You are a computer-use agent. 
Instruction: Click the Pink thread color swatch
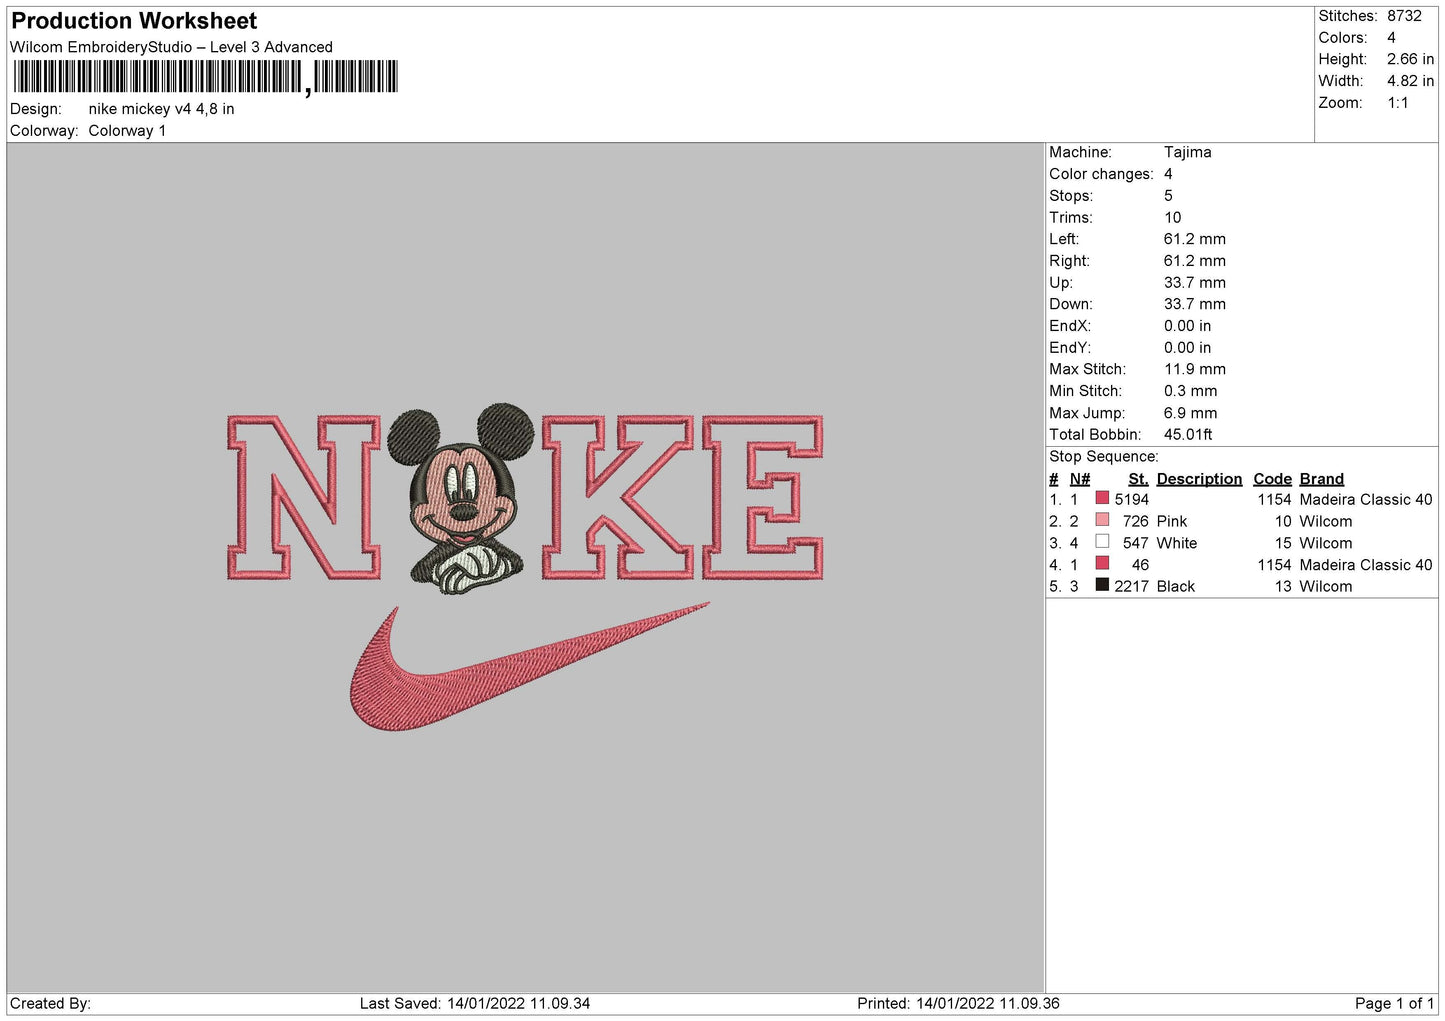pos(1102,520)
